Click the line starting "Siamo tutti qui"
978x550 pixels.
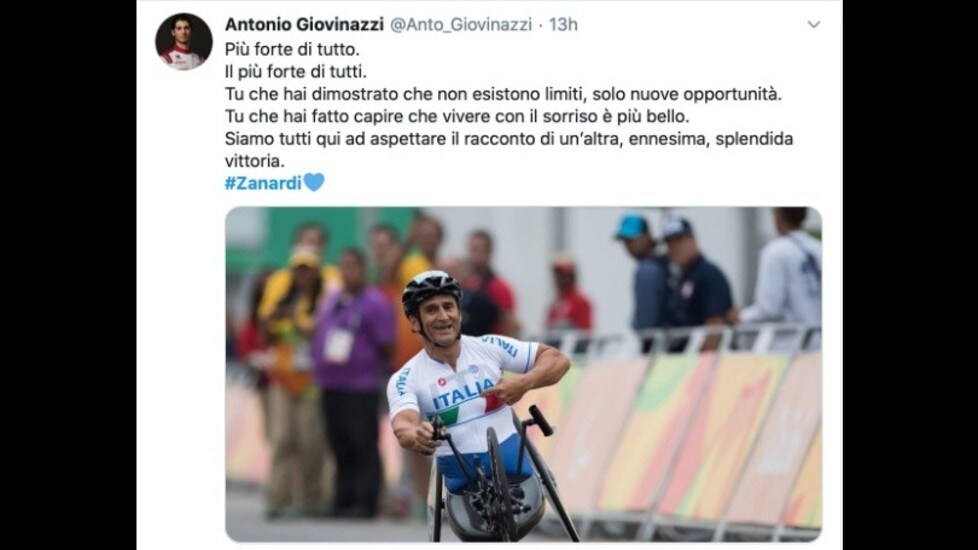[509, 138]
